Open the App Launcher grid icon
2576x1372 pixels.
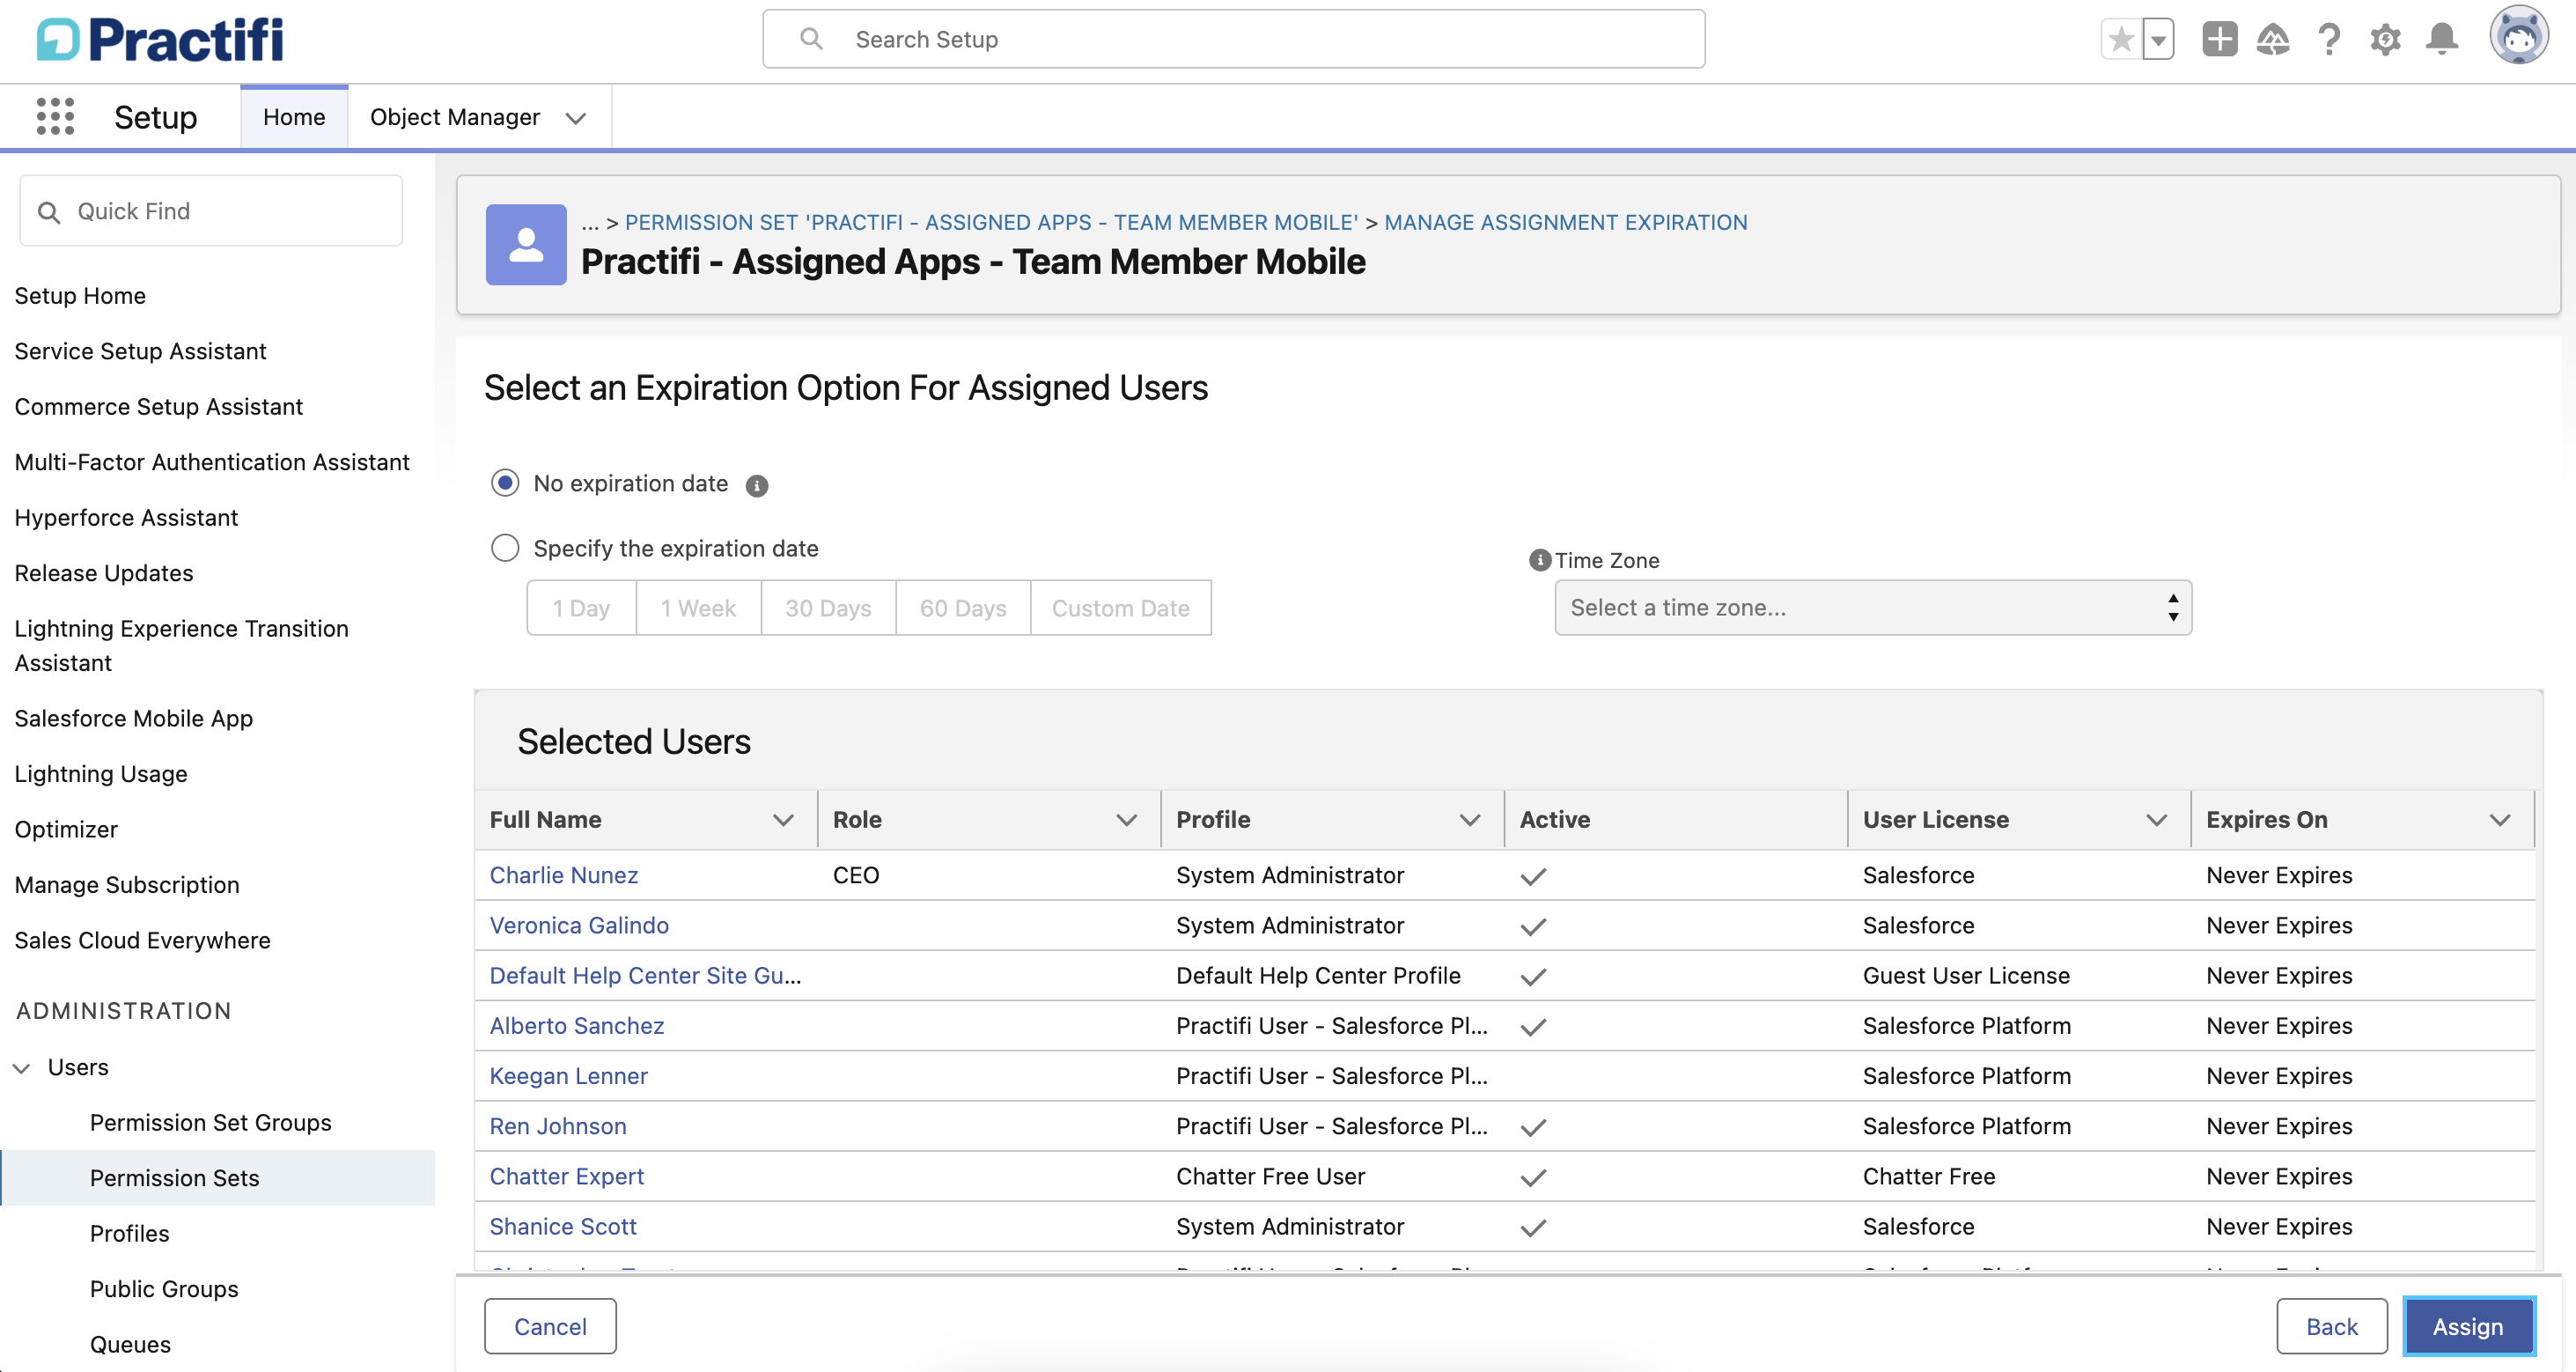point(55,116)
